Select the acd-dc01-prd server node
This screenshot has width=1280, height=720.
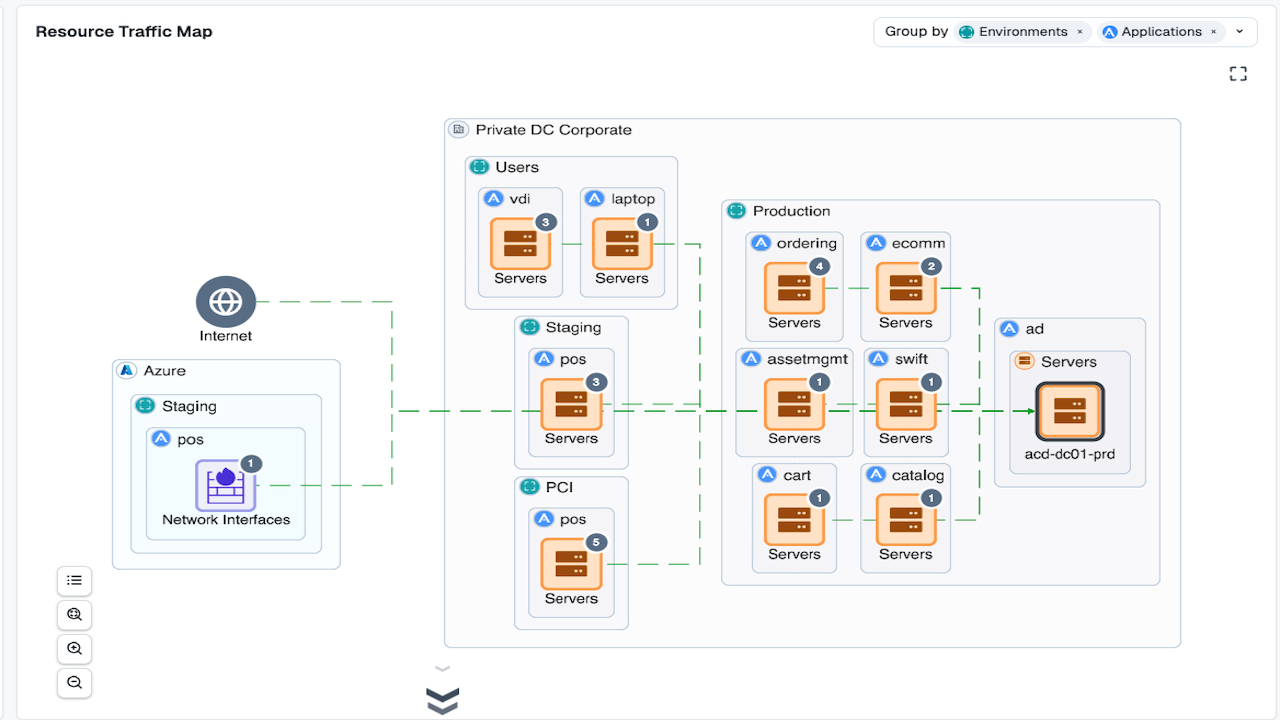click(x=1070, y=411)
